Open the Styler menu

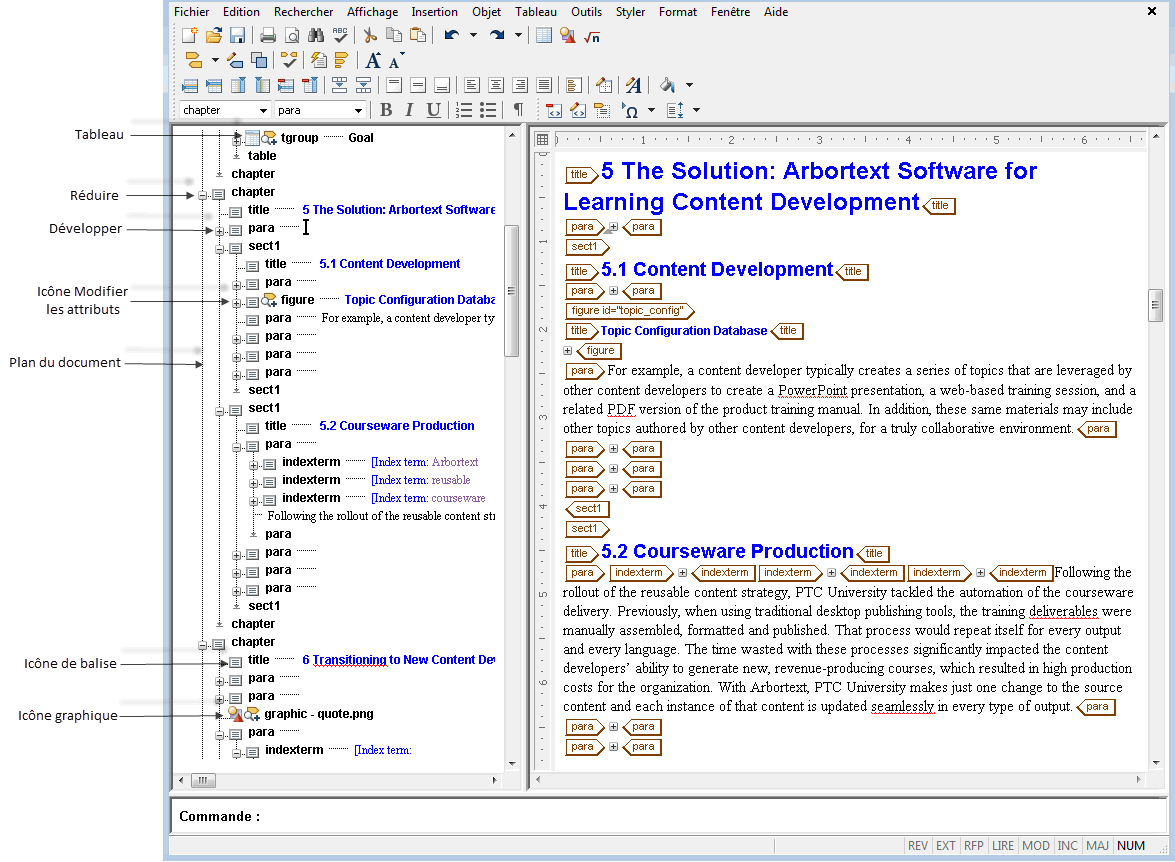coord(630,12)
